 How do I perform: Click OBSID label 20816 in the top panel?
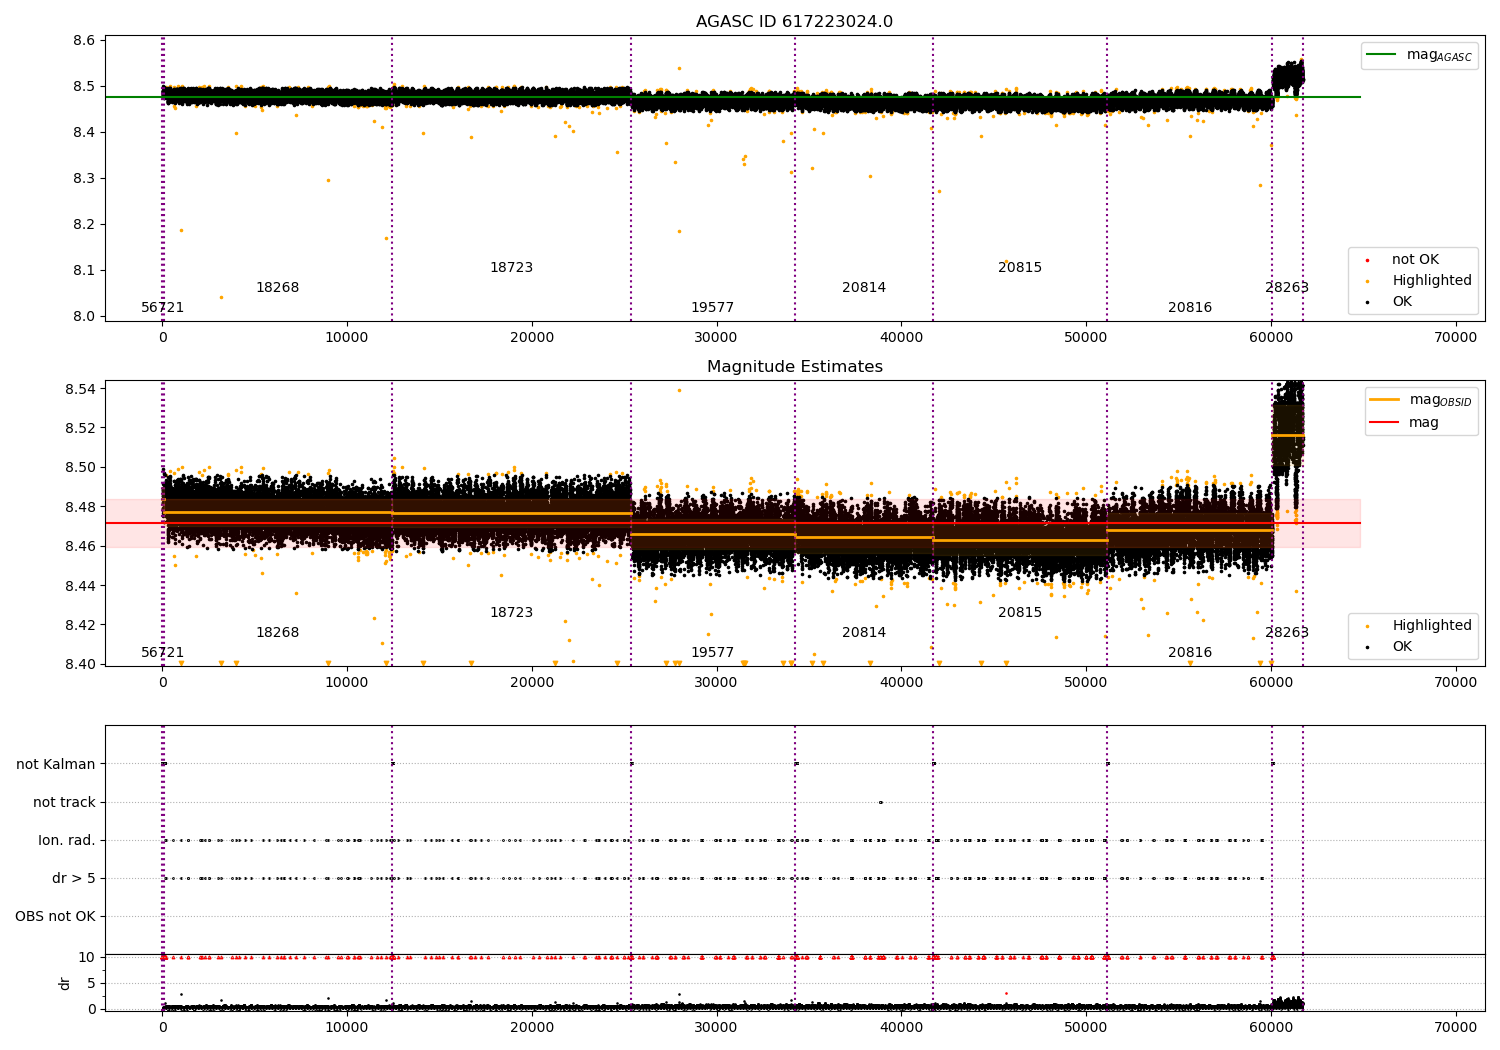1190,308
